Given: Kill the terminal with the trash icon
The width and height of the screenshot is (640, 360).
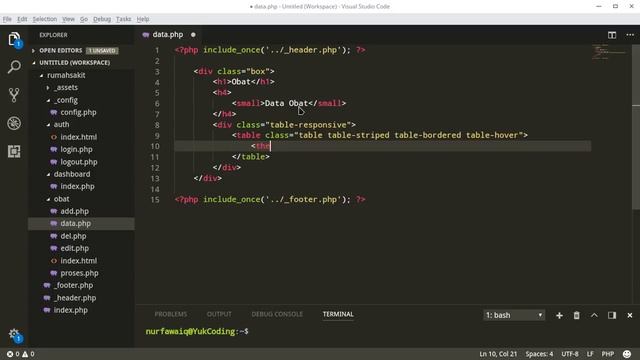Looking at the screenshot, I should (x=576, y=316).
